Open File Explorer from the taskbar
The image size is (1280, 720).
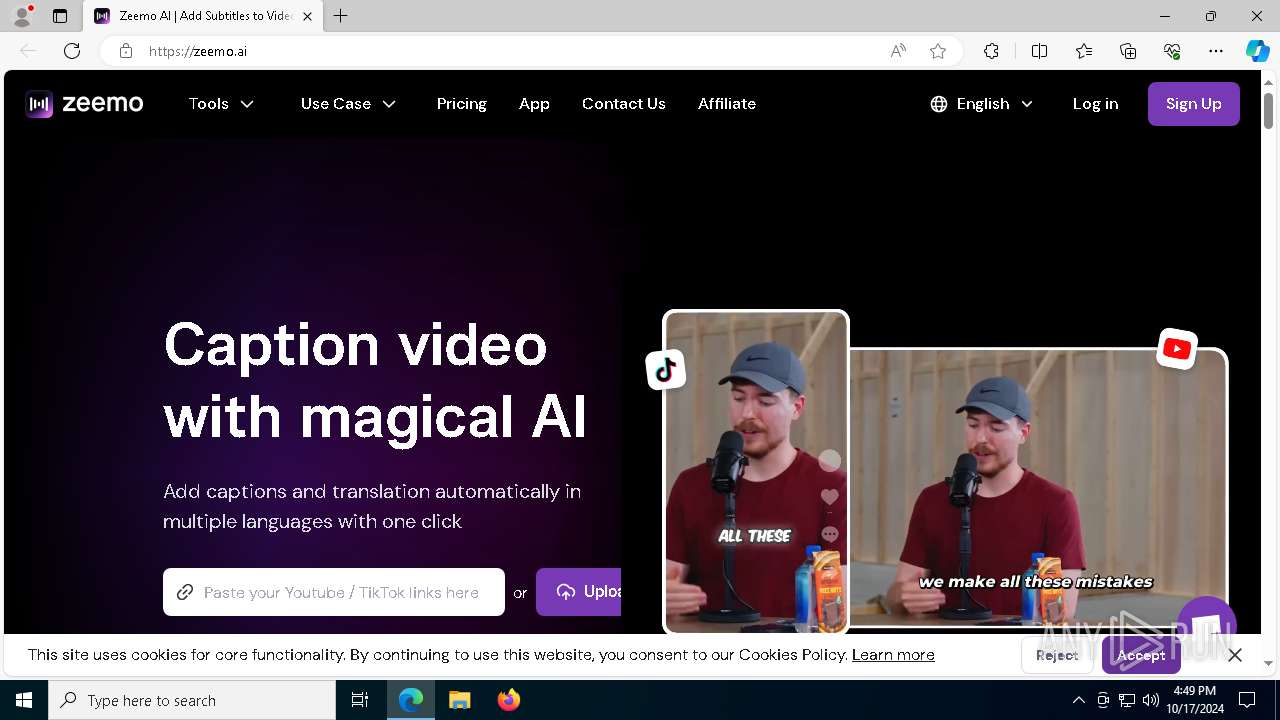tap(459, 700)
